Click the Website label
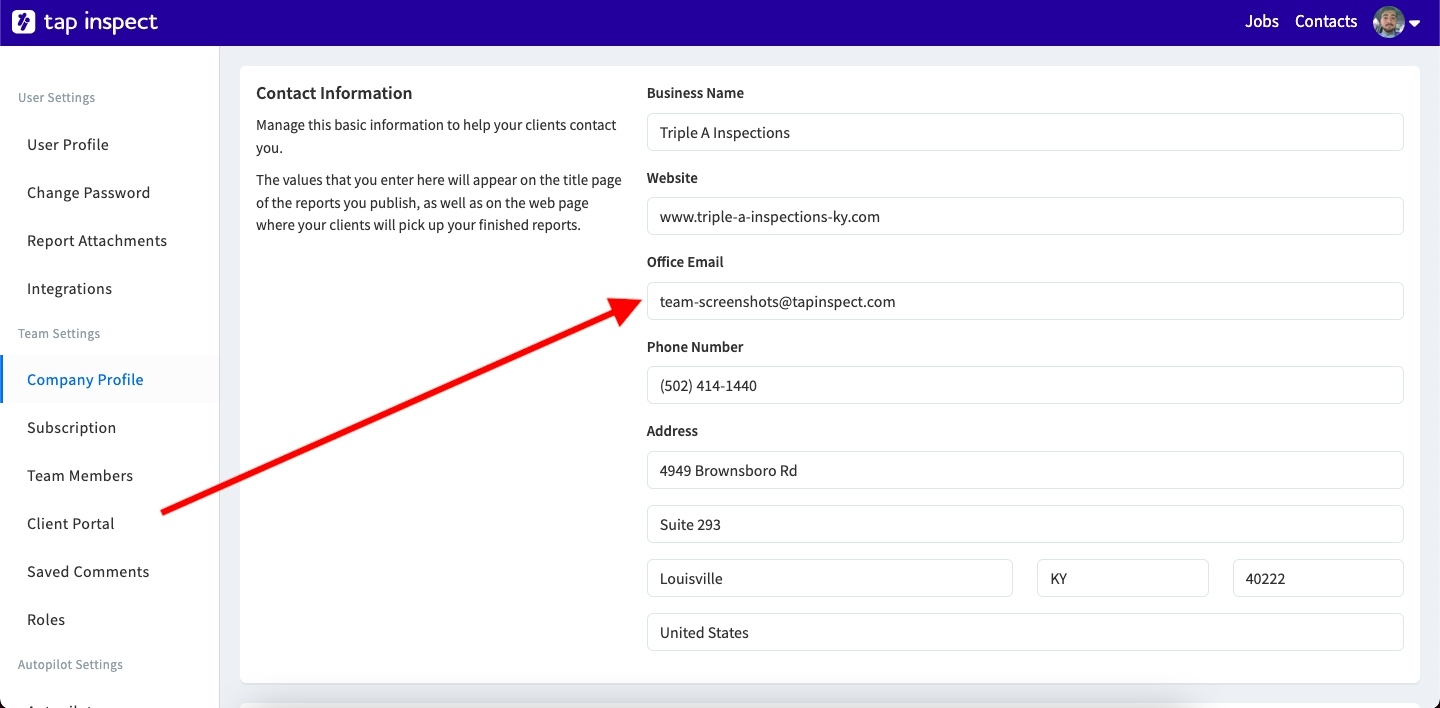 (672, 178)
